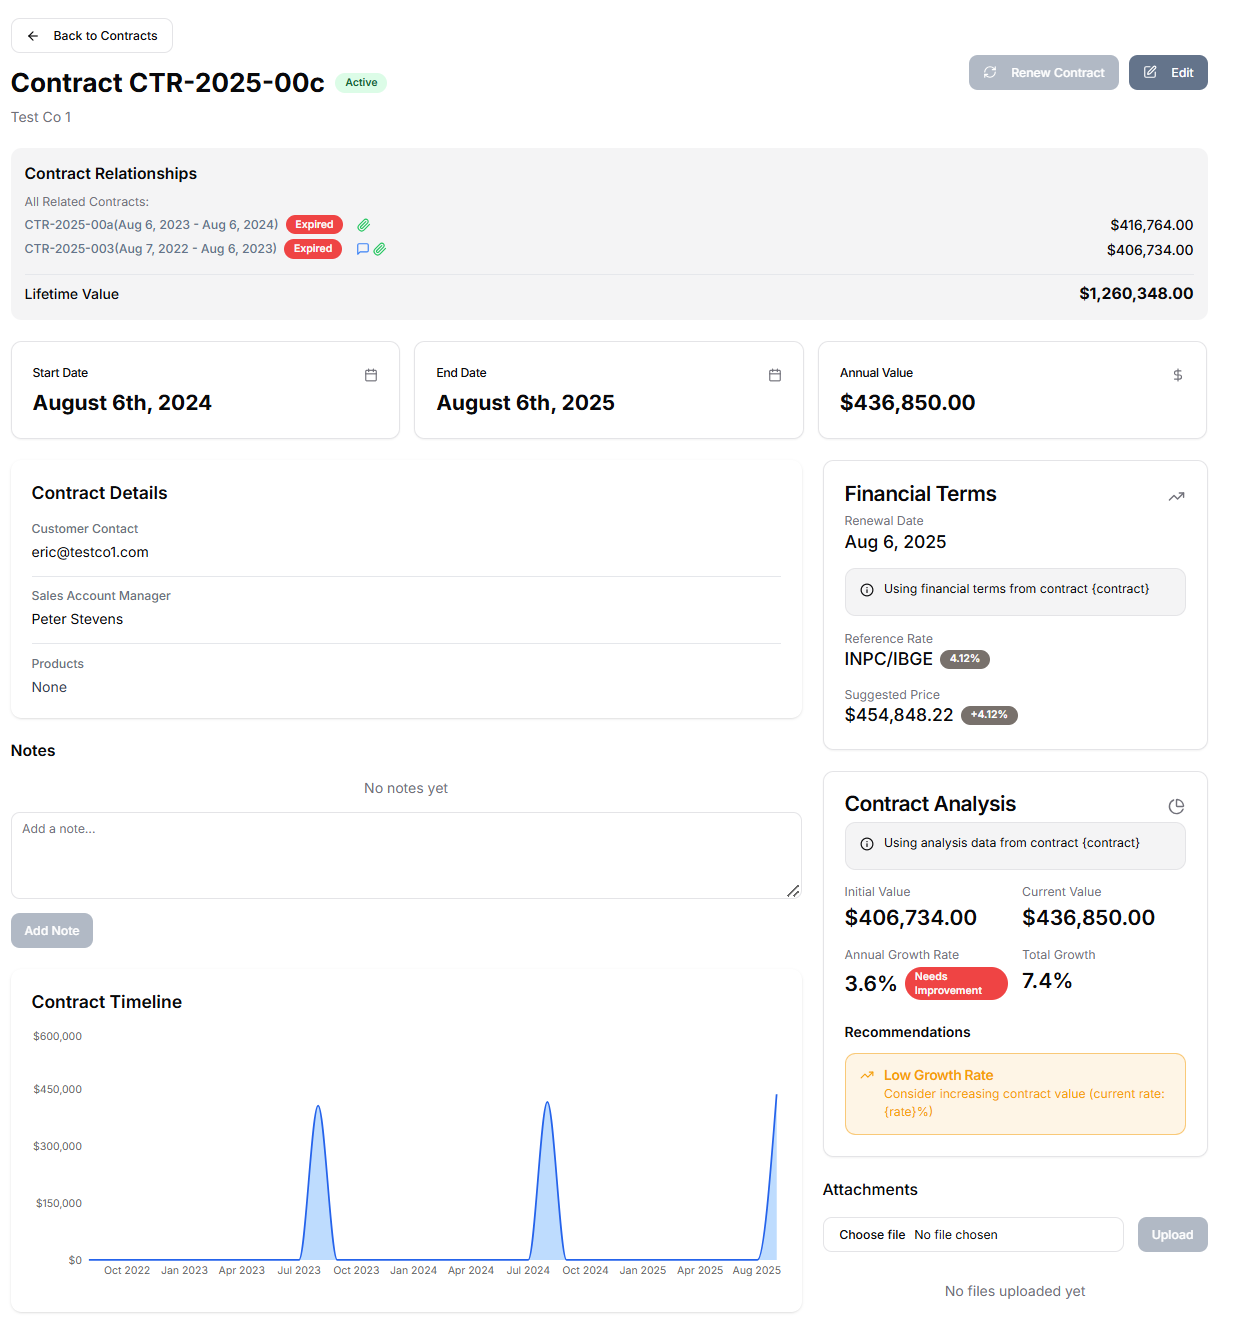
Task: Click the Add Note button
Action: 52,931
